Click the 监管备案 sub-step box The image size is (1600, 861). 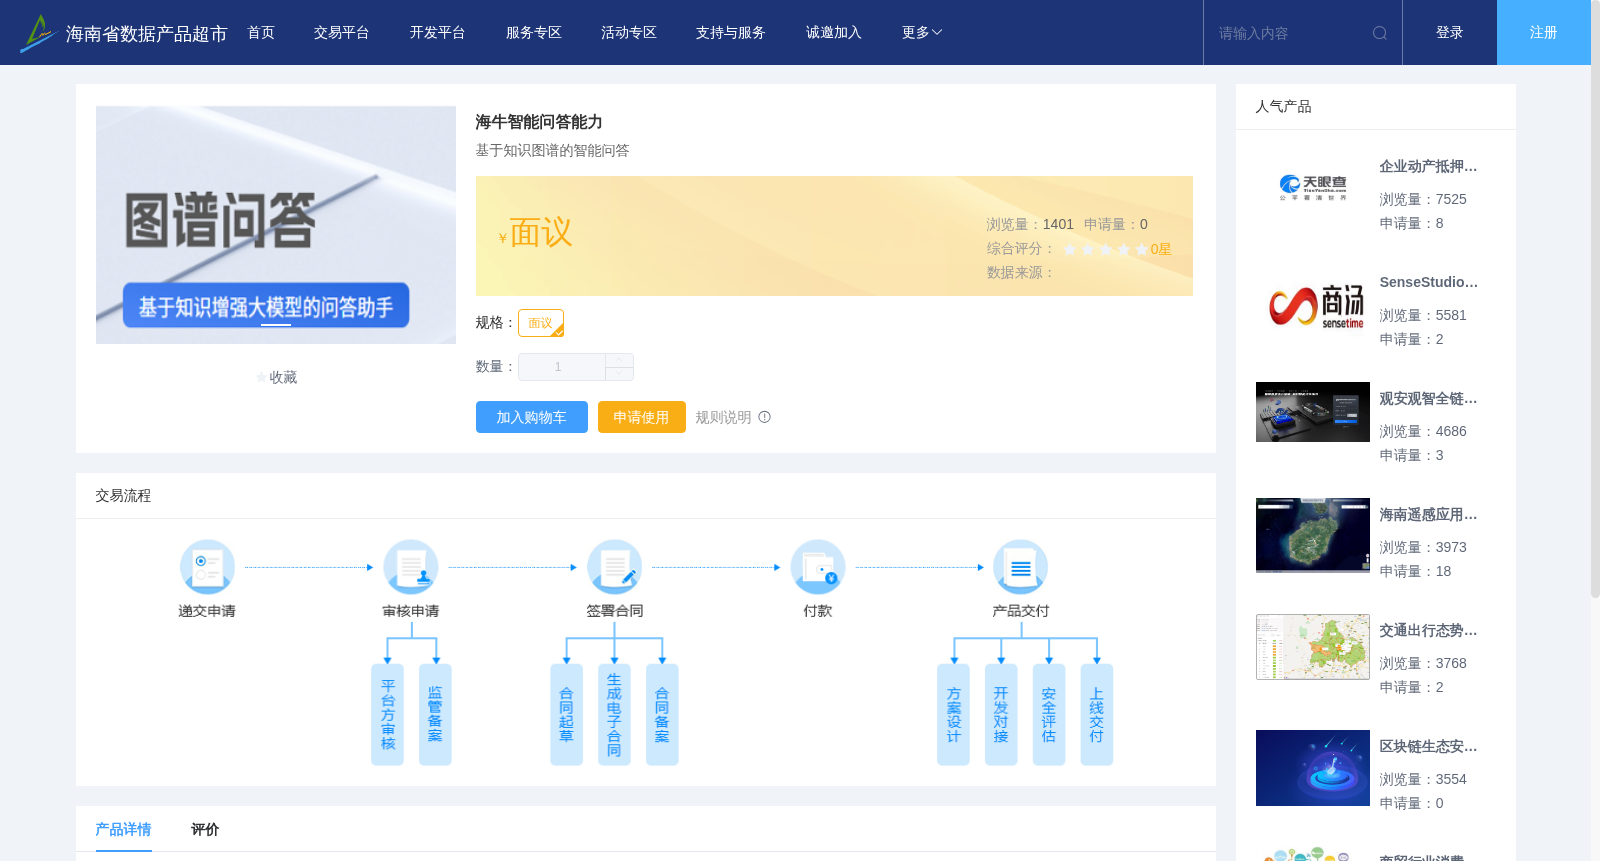coord(435,714)
